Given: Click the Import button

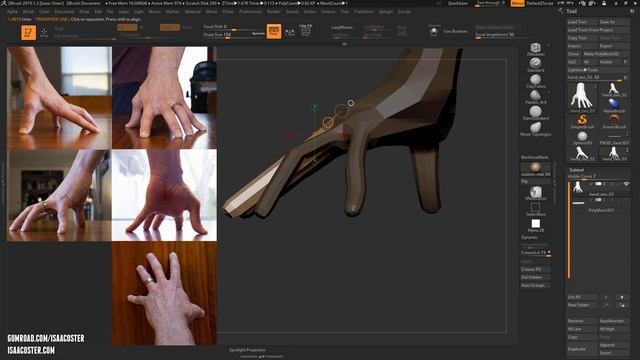Looking at the screenshot, I should 582,46.
